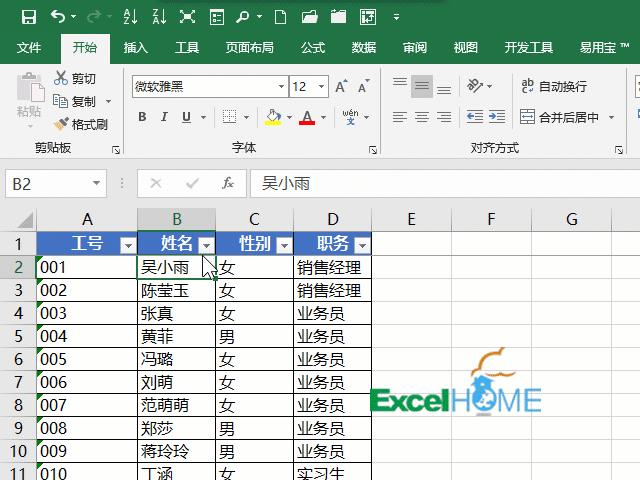Screen dimensions: 640x480
Task: Switch to the 公式 tab
Action: (313, 48)
